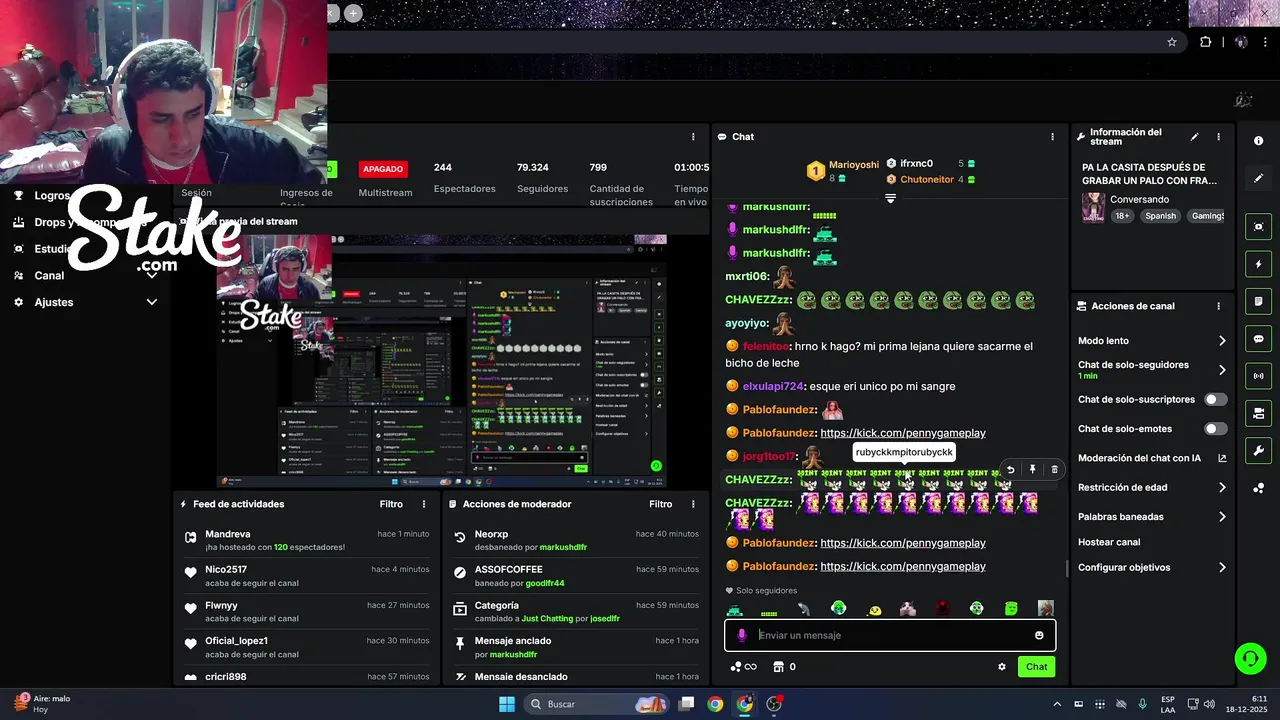Open chat settings gear icon
The height and width of the screenshot is (720, 1280).
pos(1002,667)
